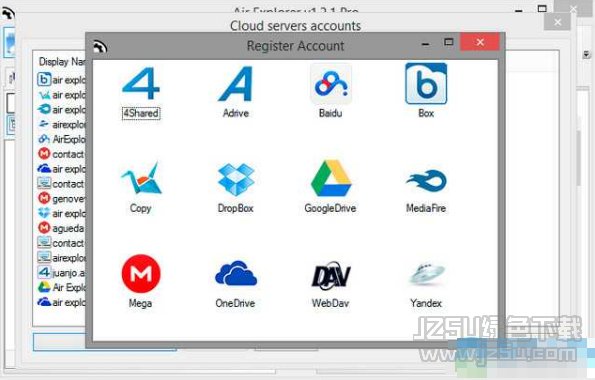Click the MediaFire text label
The height and width of the screenshot is (380, 595).
(x=426, y=208)
